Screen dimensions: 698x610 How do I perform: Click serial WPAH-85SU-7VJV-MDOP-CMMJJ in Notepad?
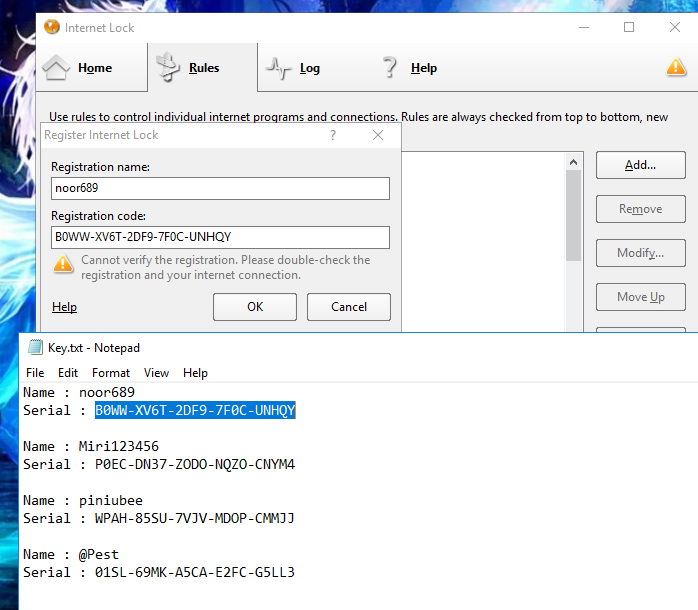tap(195, 518)
